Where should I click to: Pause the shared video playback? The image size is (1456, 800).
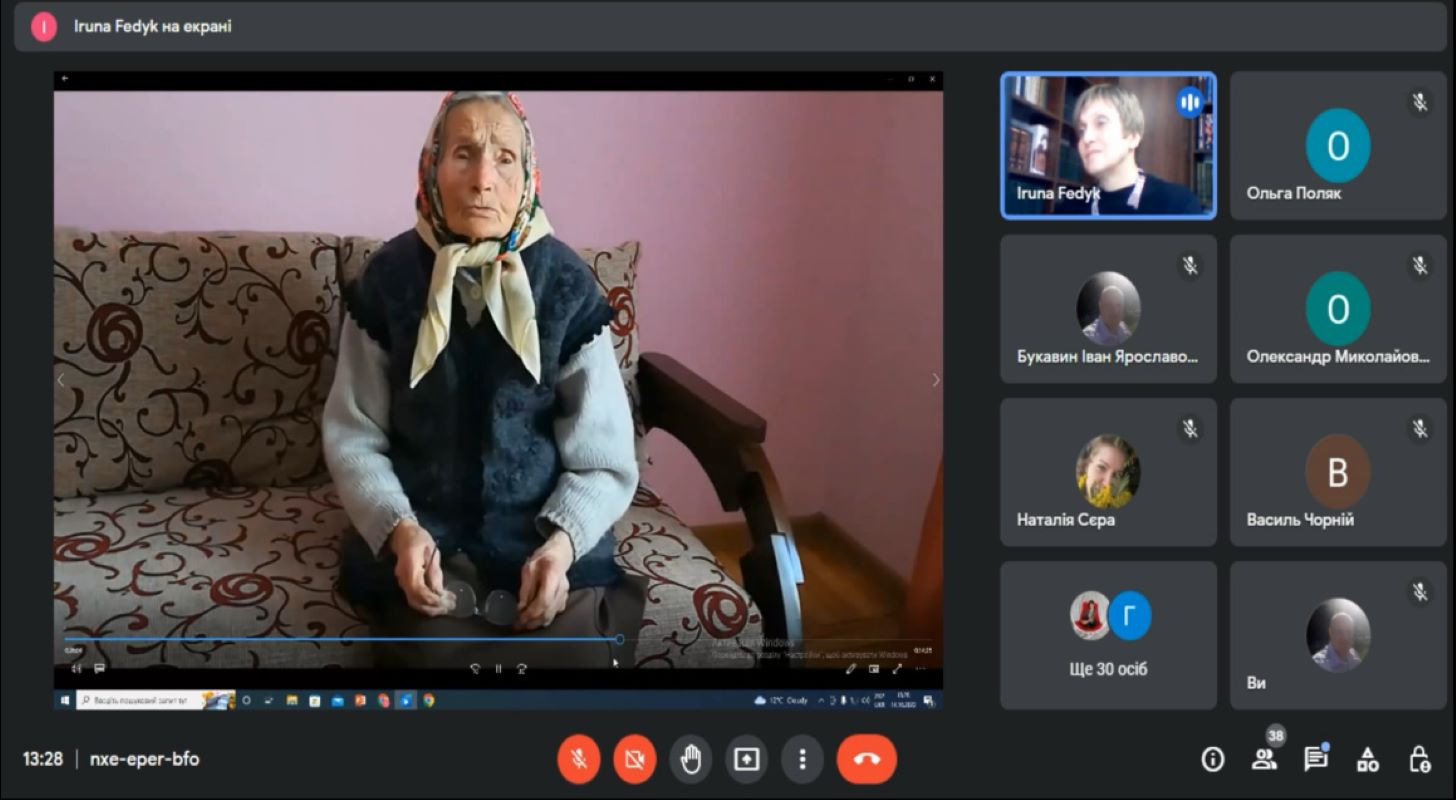tap(499, 669)
